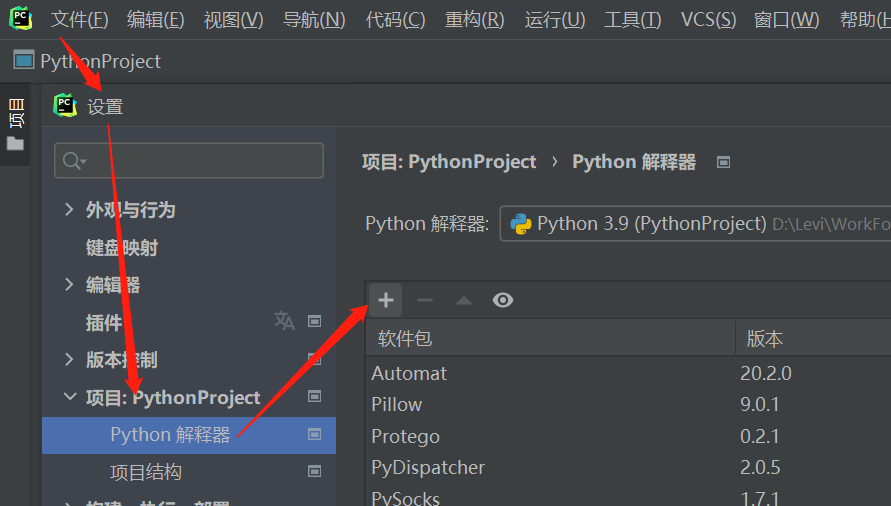This screenshot has width=891, height=506.
Task: Select Python 解释器 in settings tree
Action: (189, 435)
